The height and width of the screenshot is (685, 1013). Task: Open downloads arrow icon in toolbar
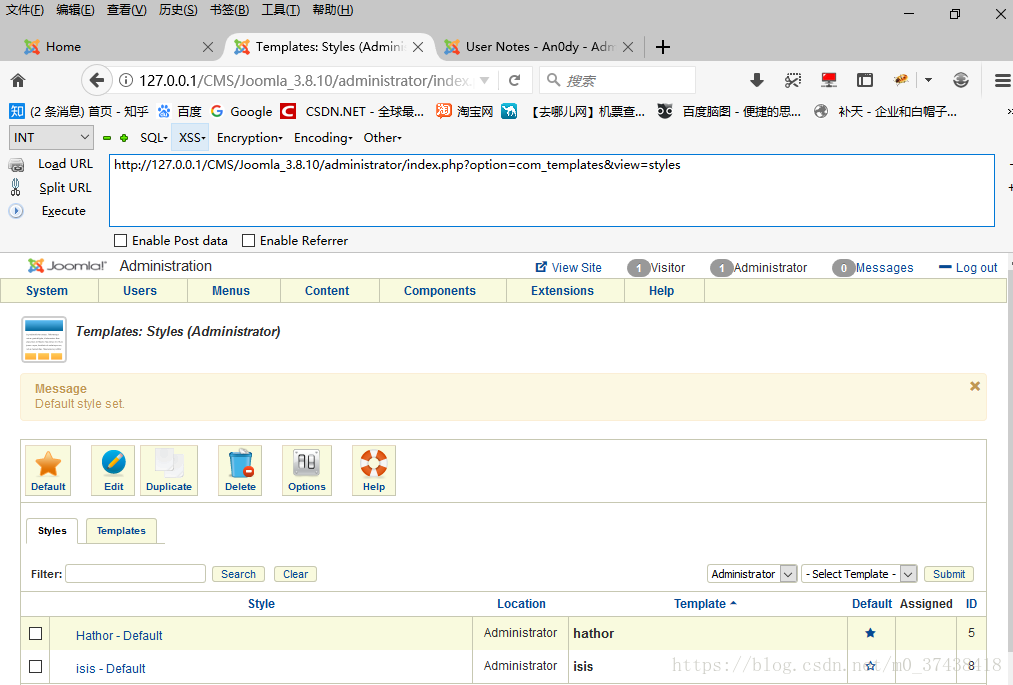click(x=757, y=80)
